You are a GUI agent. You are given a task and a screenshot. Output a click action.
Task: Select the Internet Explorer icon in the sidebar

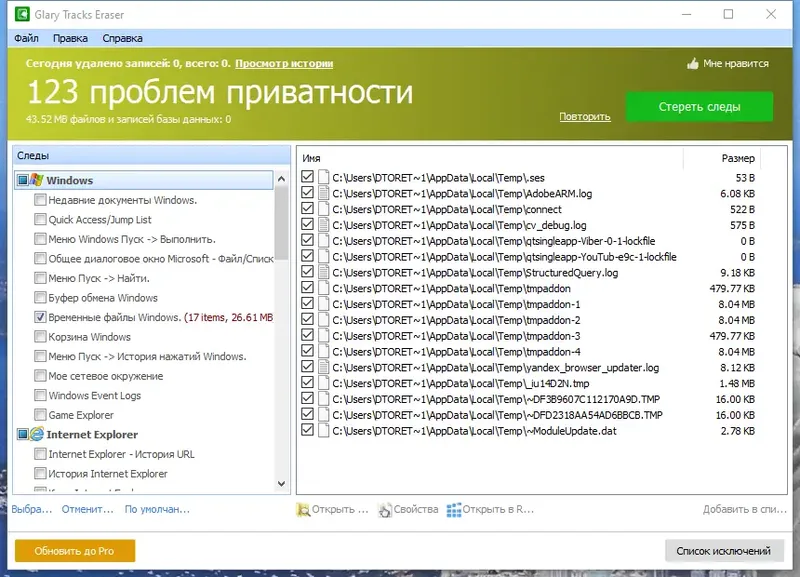[x=35, y=434]
